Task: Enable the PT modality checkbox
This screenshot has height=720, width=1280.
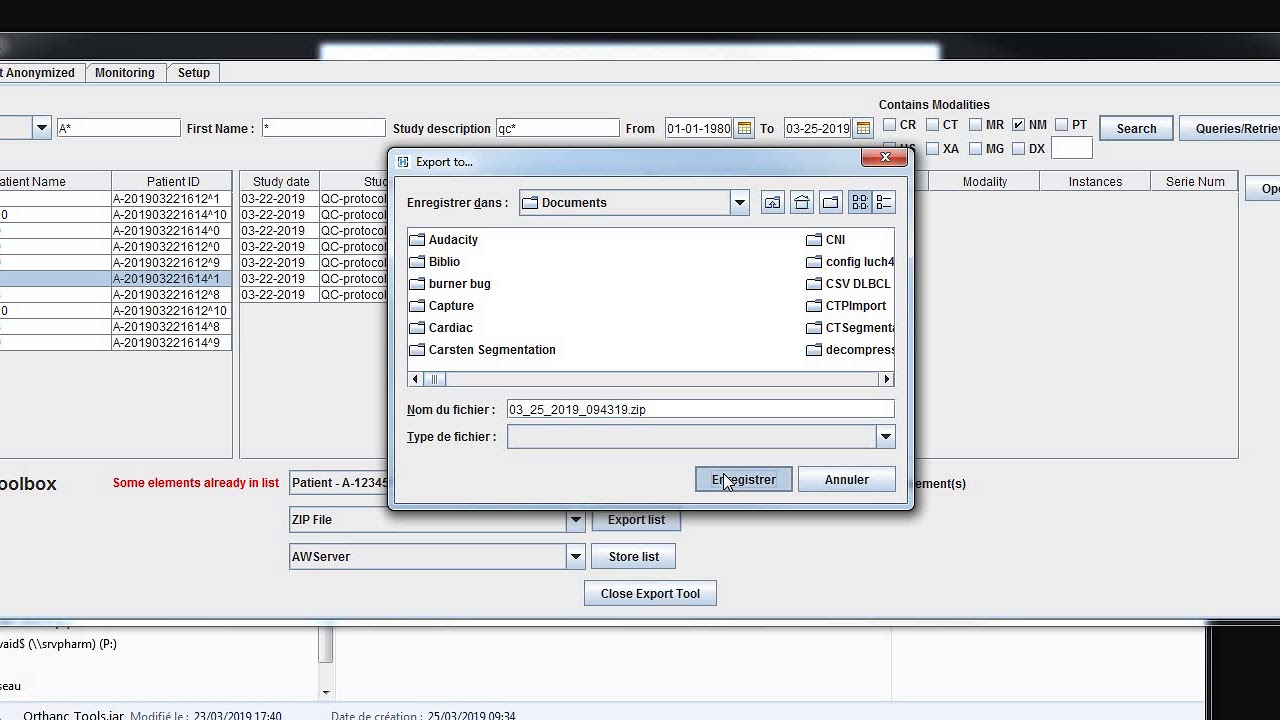Action: [1062, 125]
